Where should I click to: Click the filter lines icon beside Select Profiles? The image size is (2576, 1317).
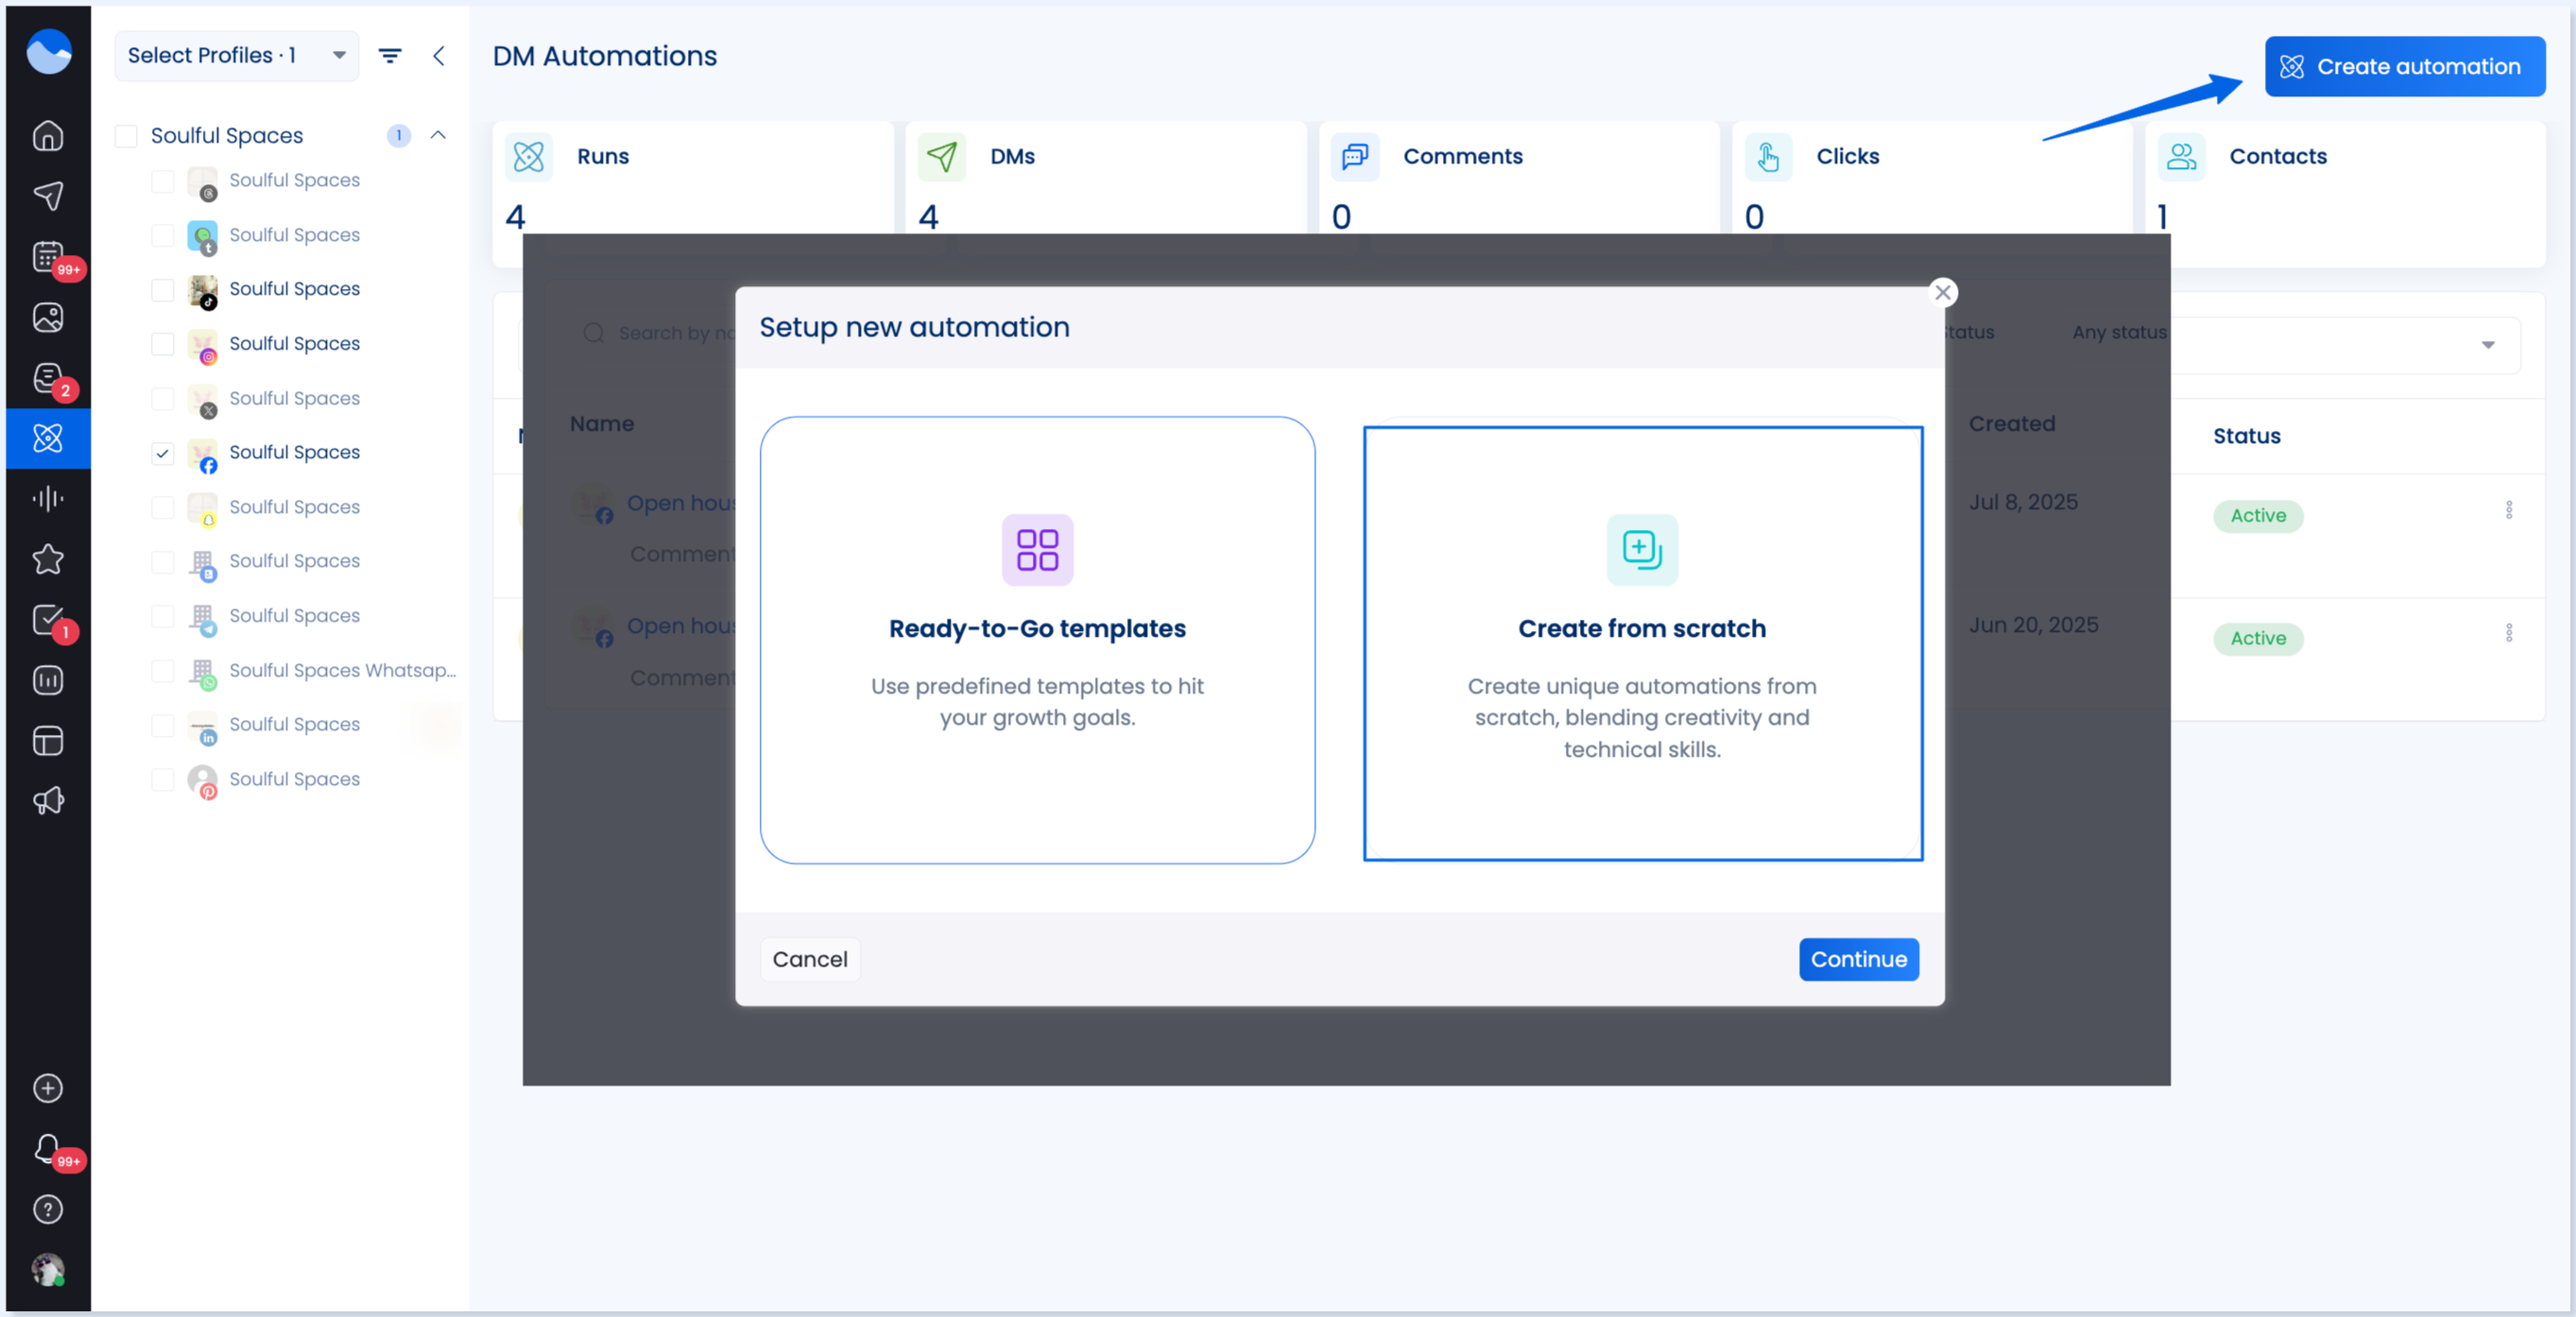pyautogui.click(x=390, y=56)
